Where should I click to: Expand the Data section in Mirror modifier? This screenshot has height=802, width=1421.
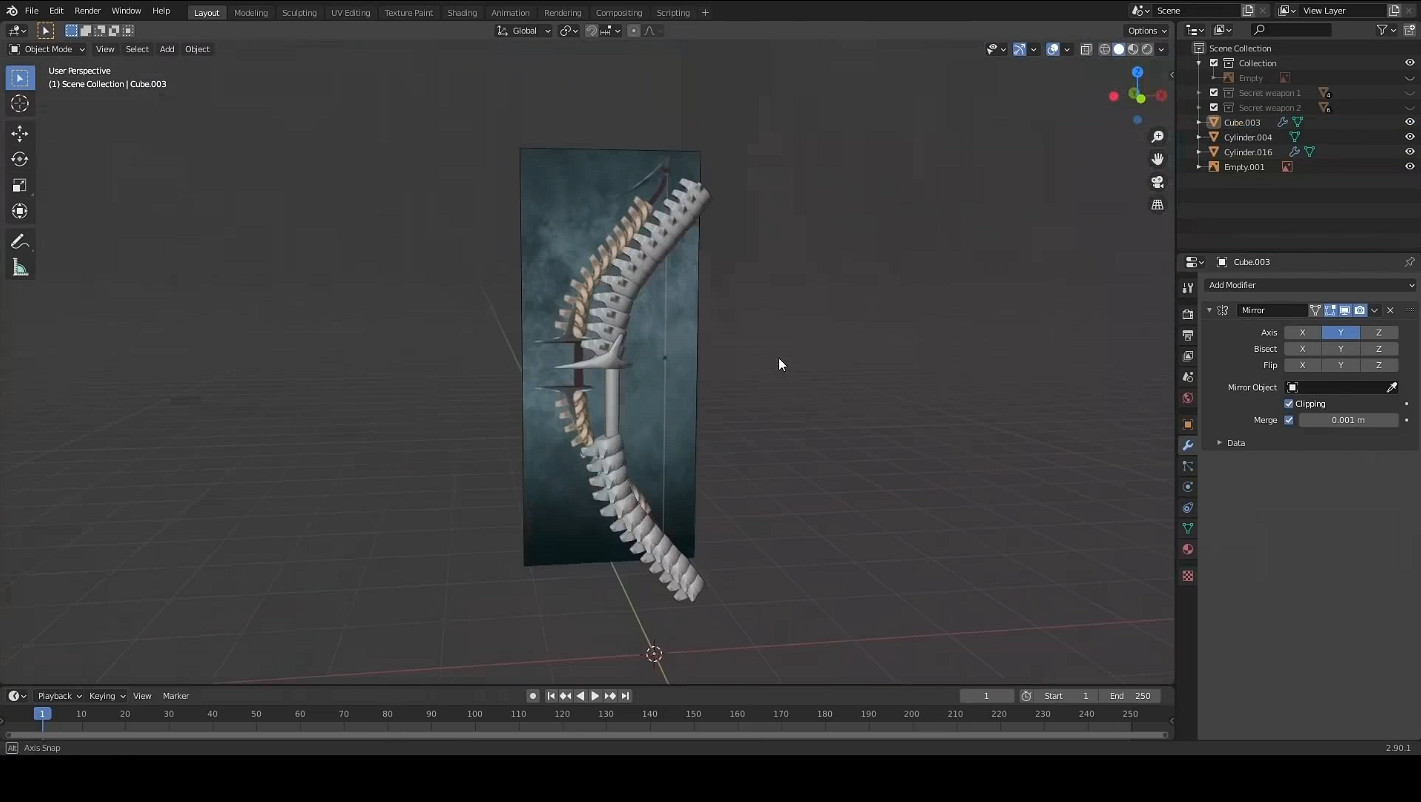click(1220, 443)
